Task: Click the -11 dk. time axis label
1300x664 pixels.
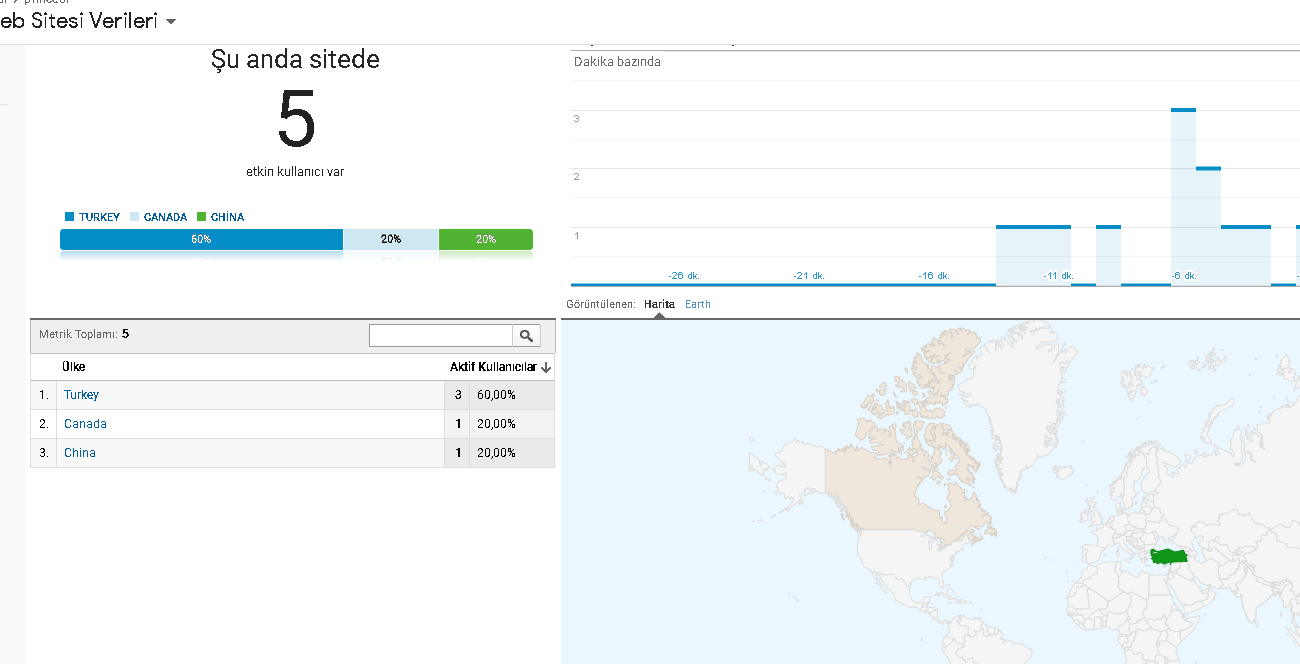Action: 1058,276
